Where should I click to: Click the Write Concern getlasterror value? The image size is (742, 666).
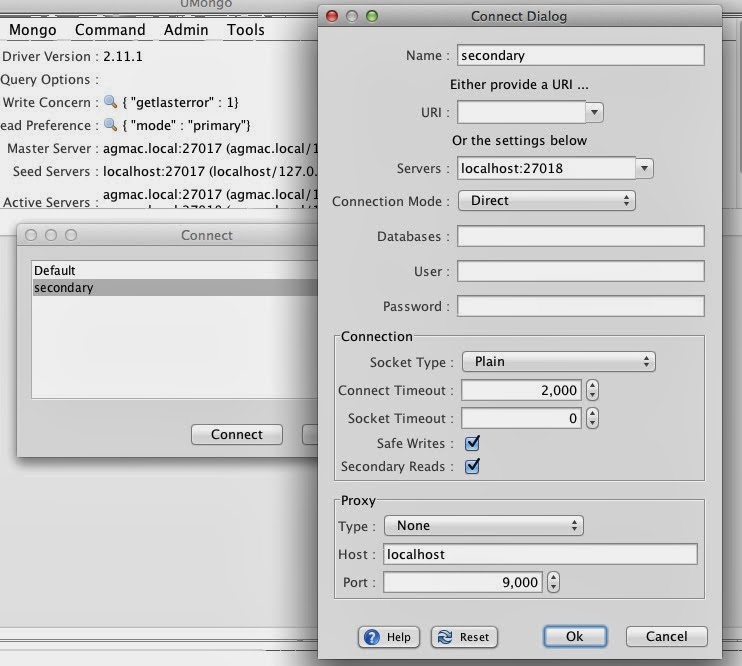click(x=180, y=102)
